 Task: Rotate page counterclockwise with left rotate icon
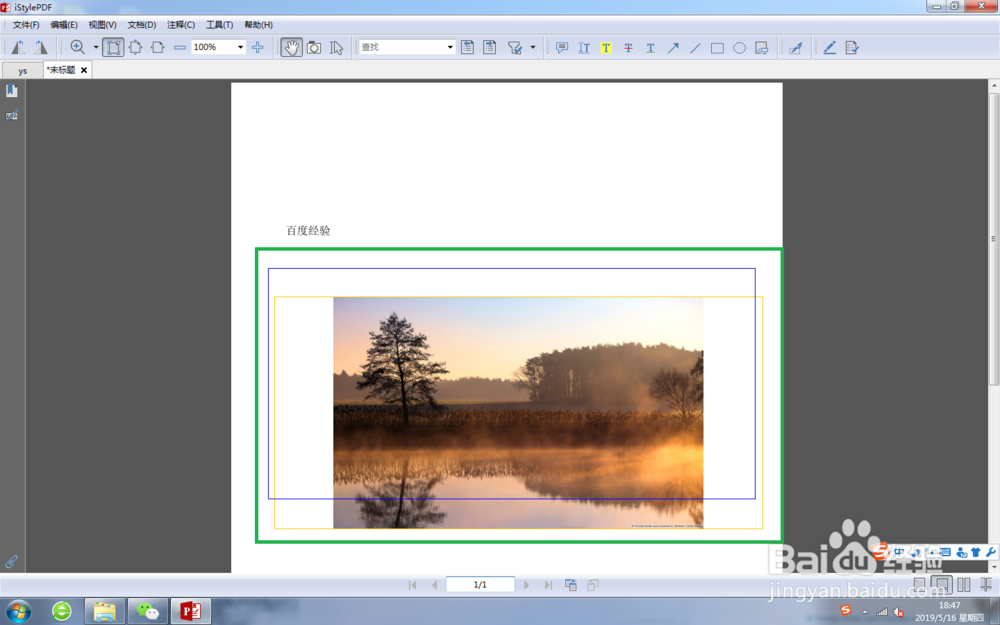(x=18, y=47)
